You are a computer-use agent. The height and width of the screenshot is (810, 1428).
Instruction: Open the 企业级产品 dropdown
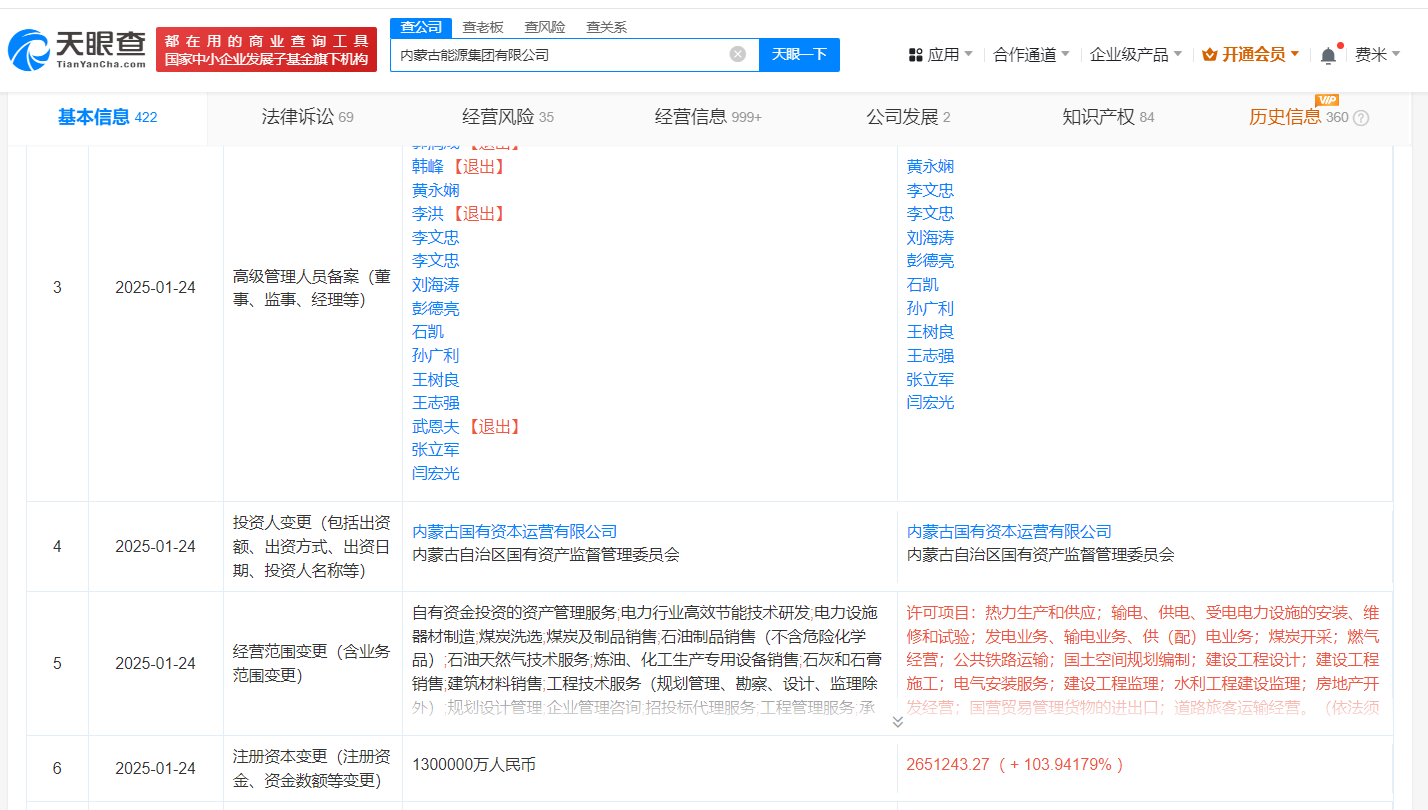coord(1136,55)
